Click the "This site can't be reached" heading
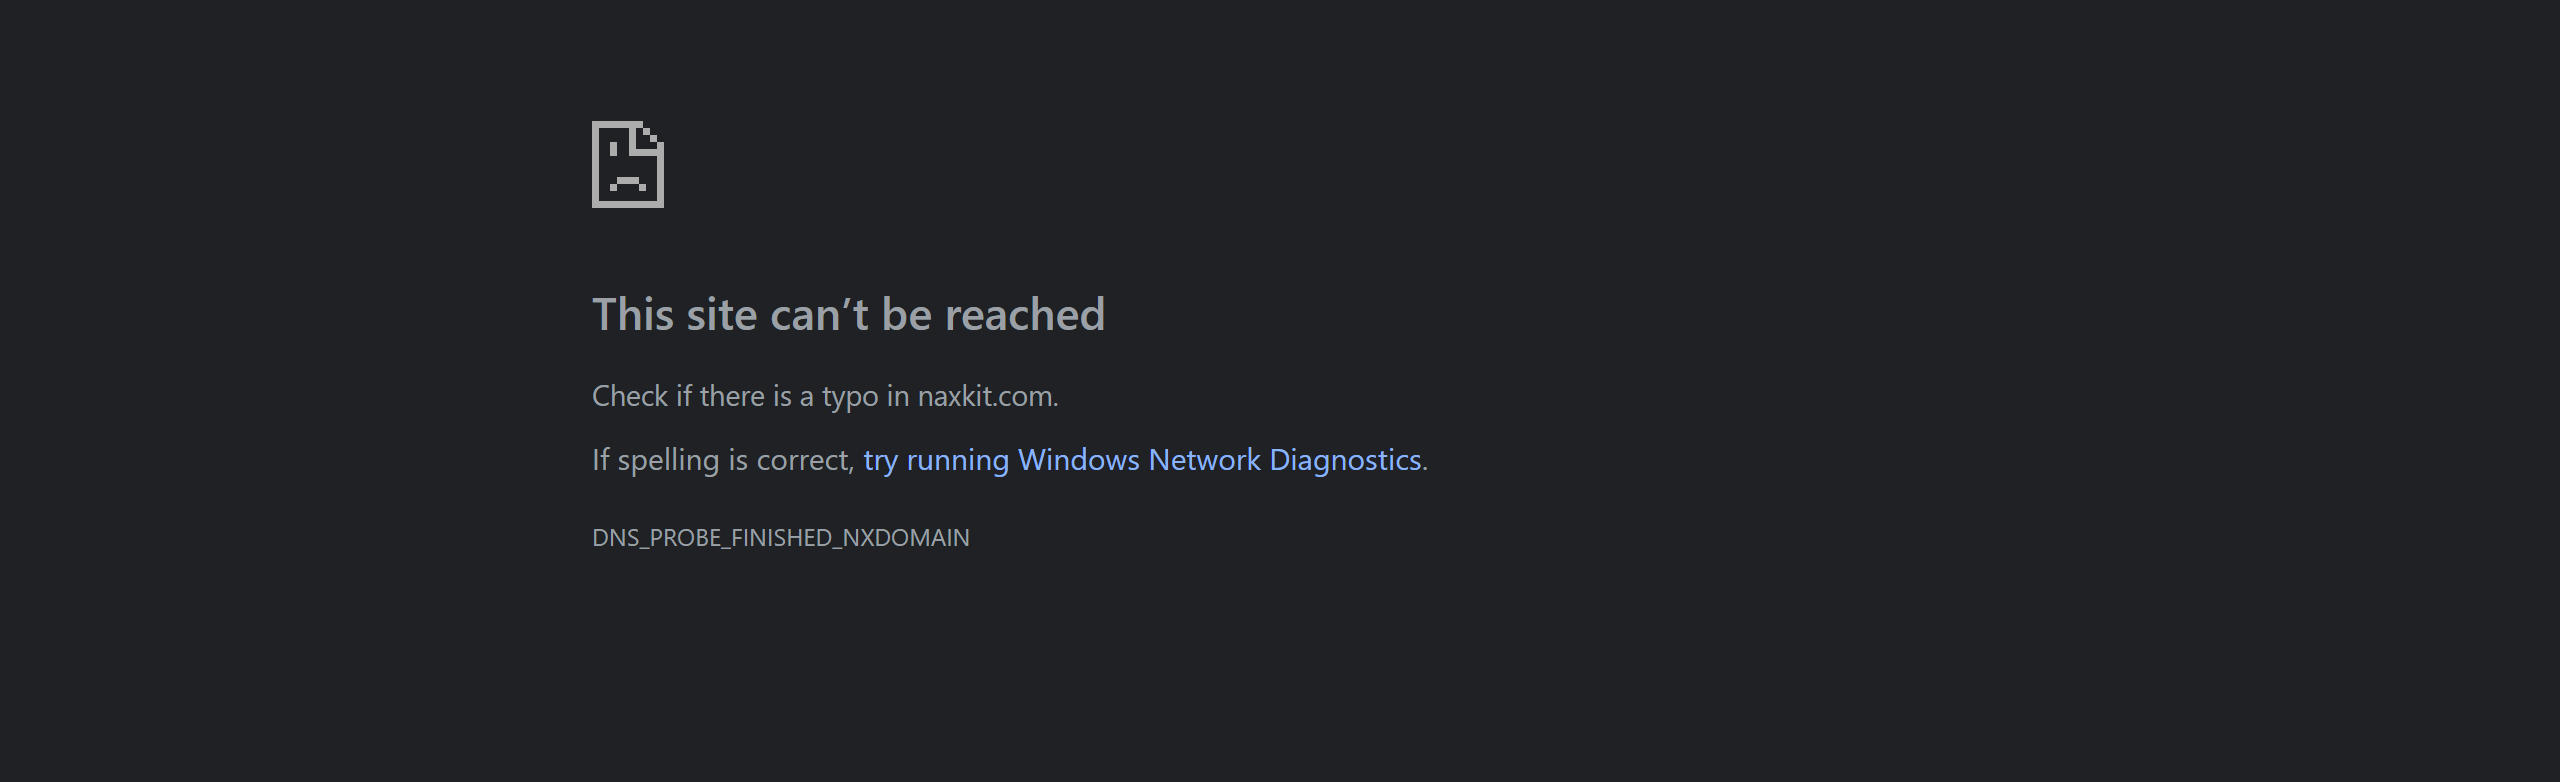The height and width of the screenshot is (782, 2560). pos(848,314)
